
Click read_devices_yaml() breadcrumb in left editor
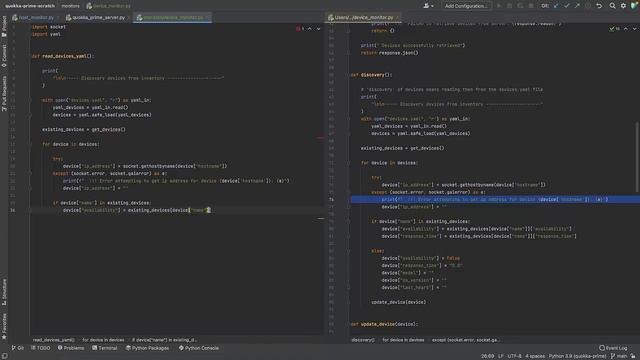coord(53,340)
